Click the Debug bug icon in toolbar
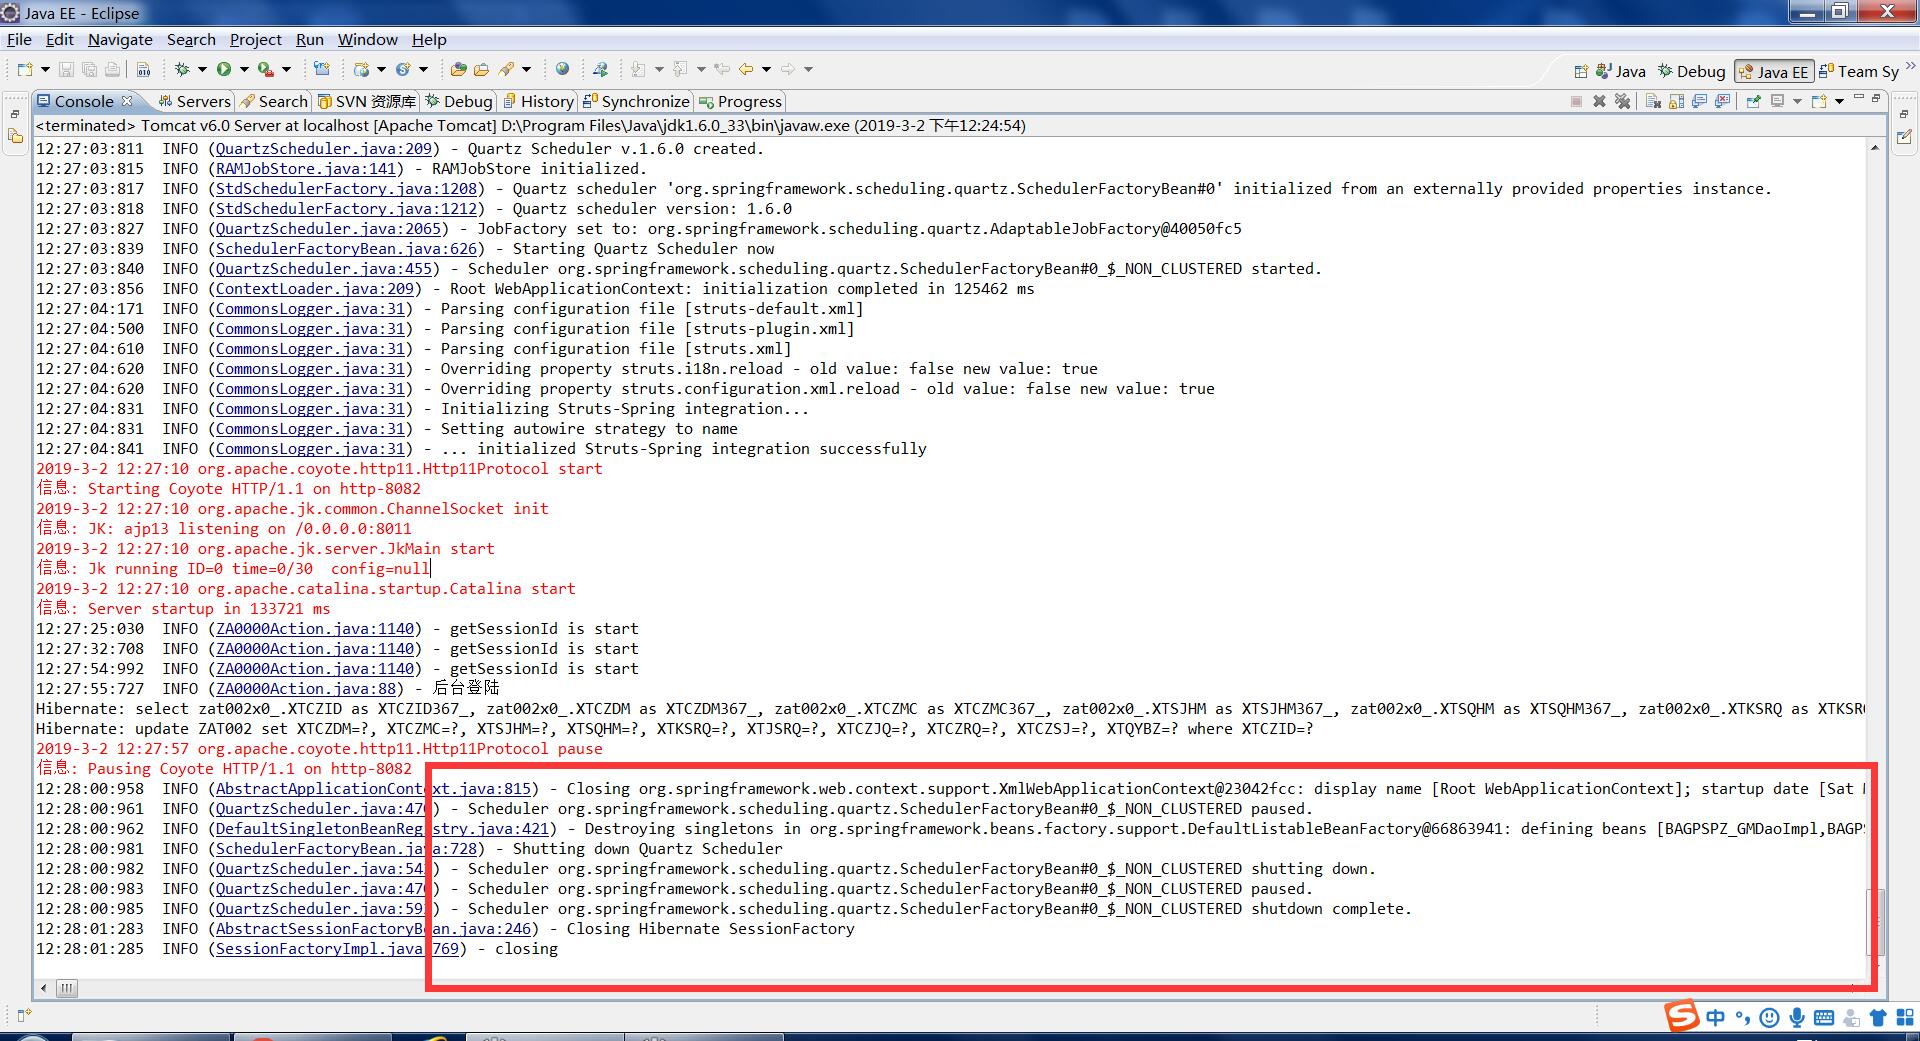This screenshot has height=1041, width=1920. coord(182,69)
